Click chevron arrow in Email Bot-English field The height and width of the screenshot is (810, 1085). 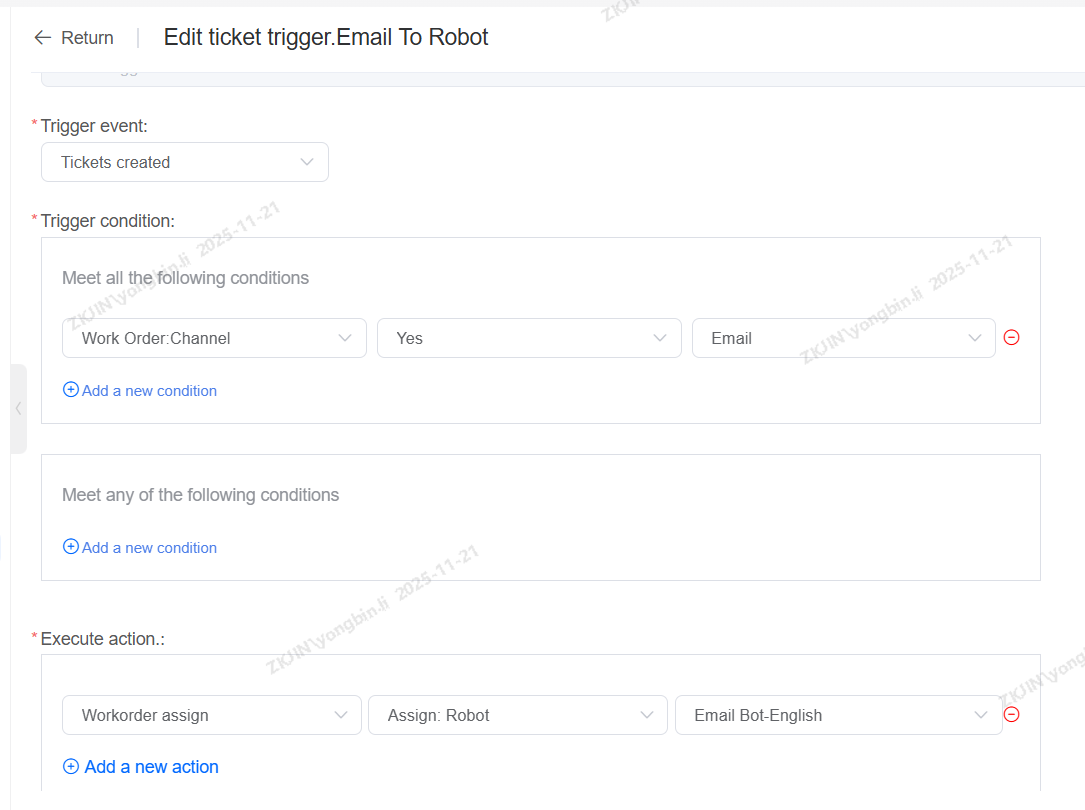[980, 715]
